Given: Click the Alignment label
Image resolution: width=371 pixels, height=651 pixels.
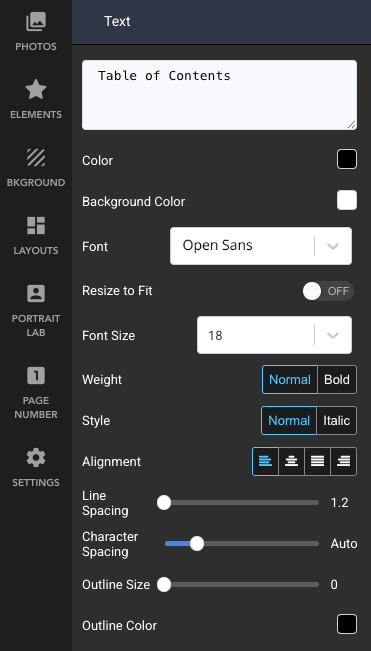Looking at the screenshot, I should point(111,462).
